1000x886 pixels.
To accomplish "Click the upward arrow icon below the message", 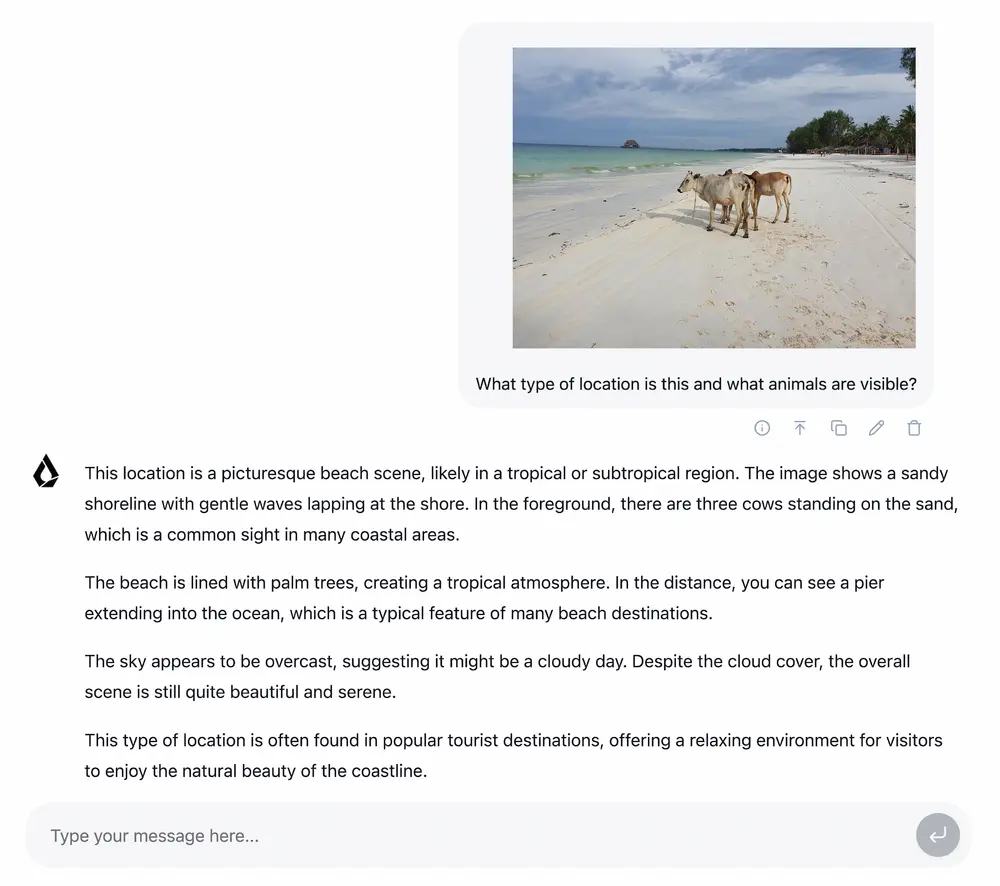I will pyautogui.click(x=800, y=428).
